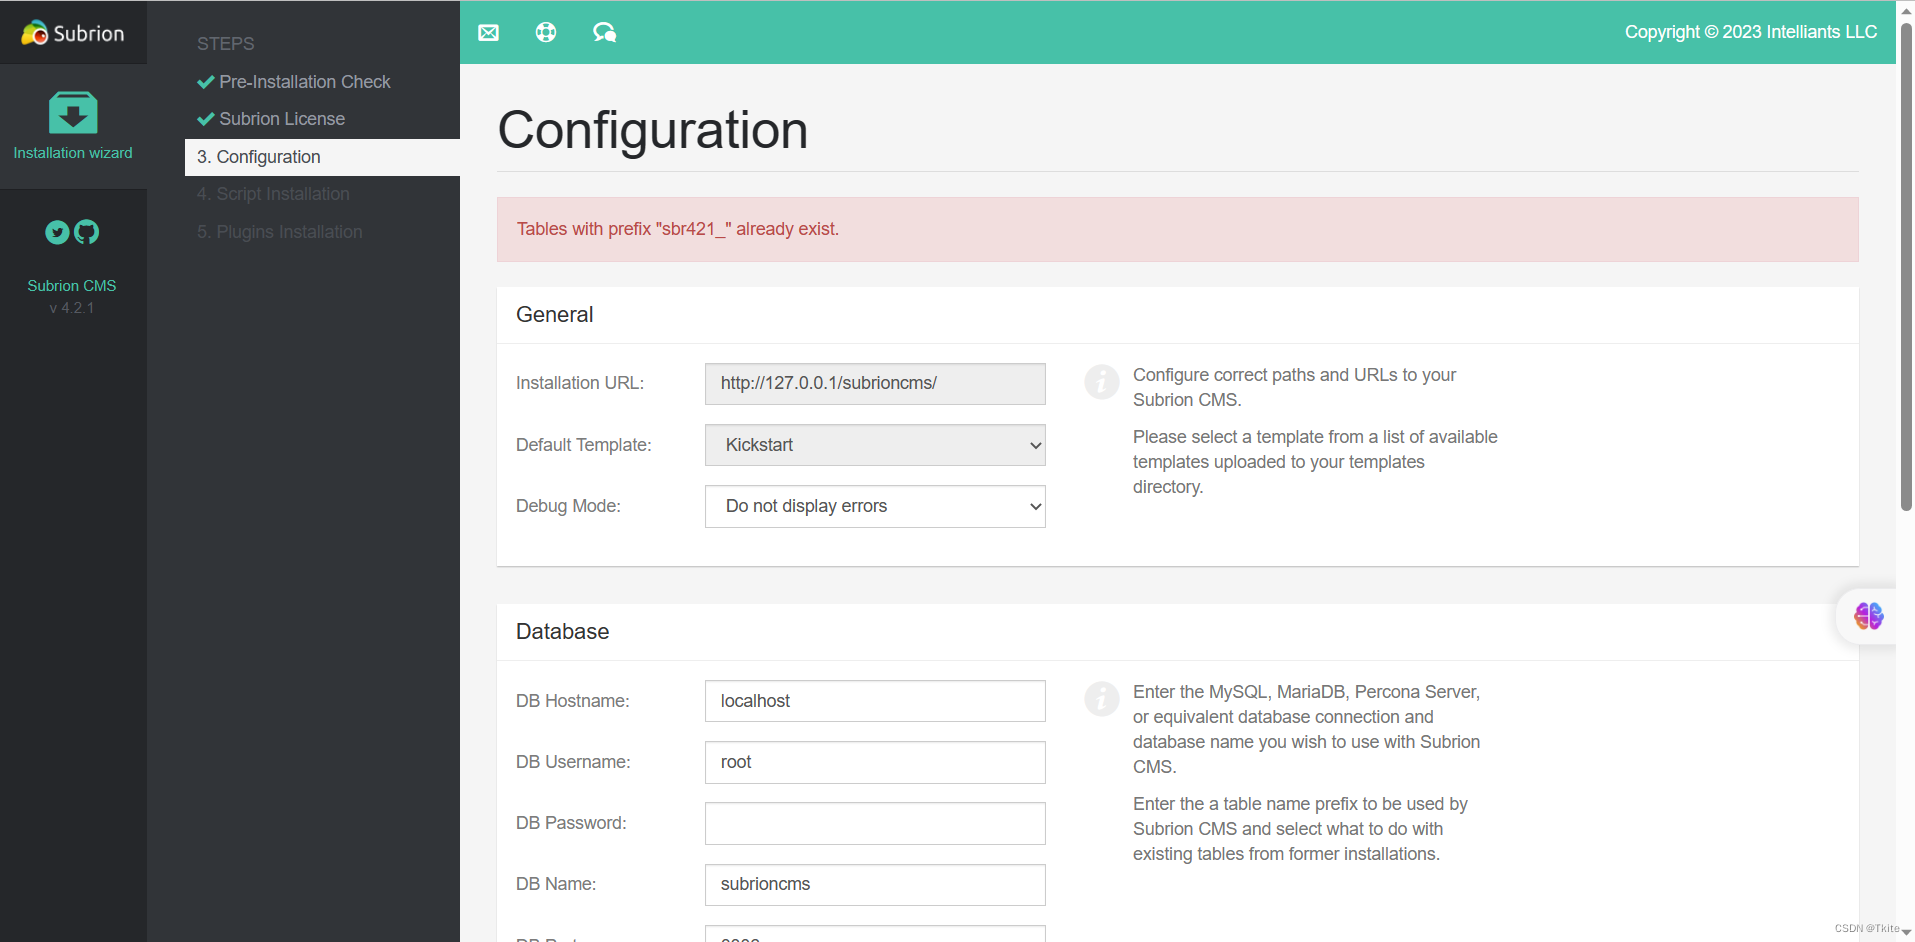
Task: Go to Subrion License step
Action: pos(282,119)
